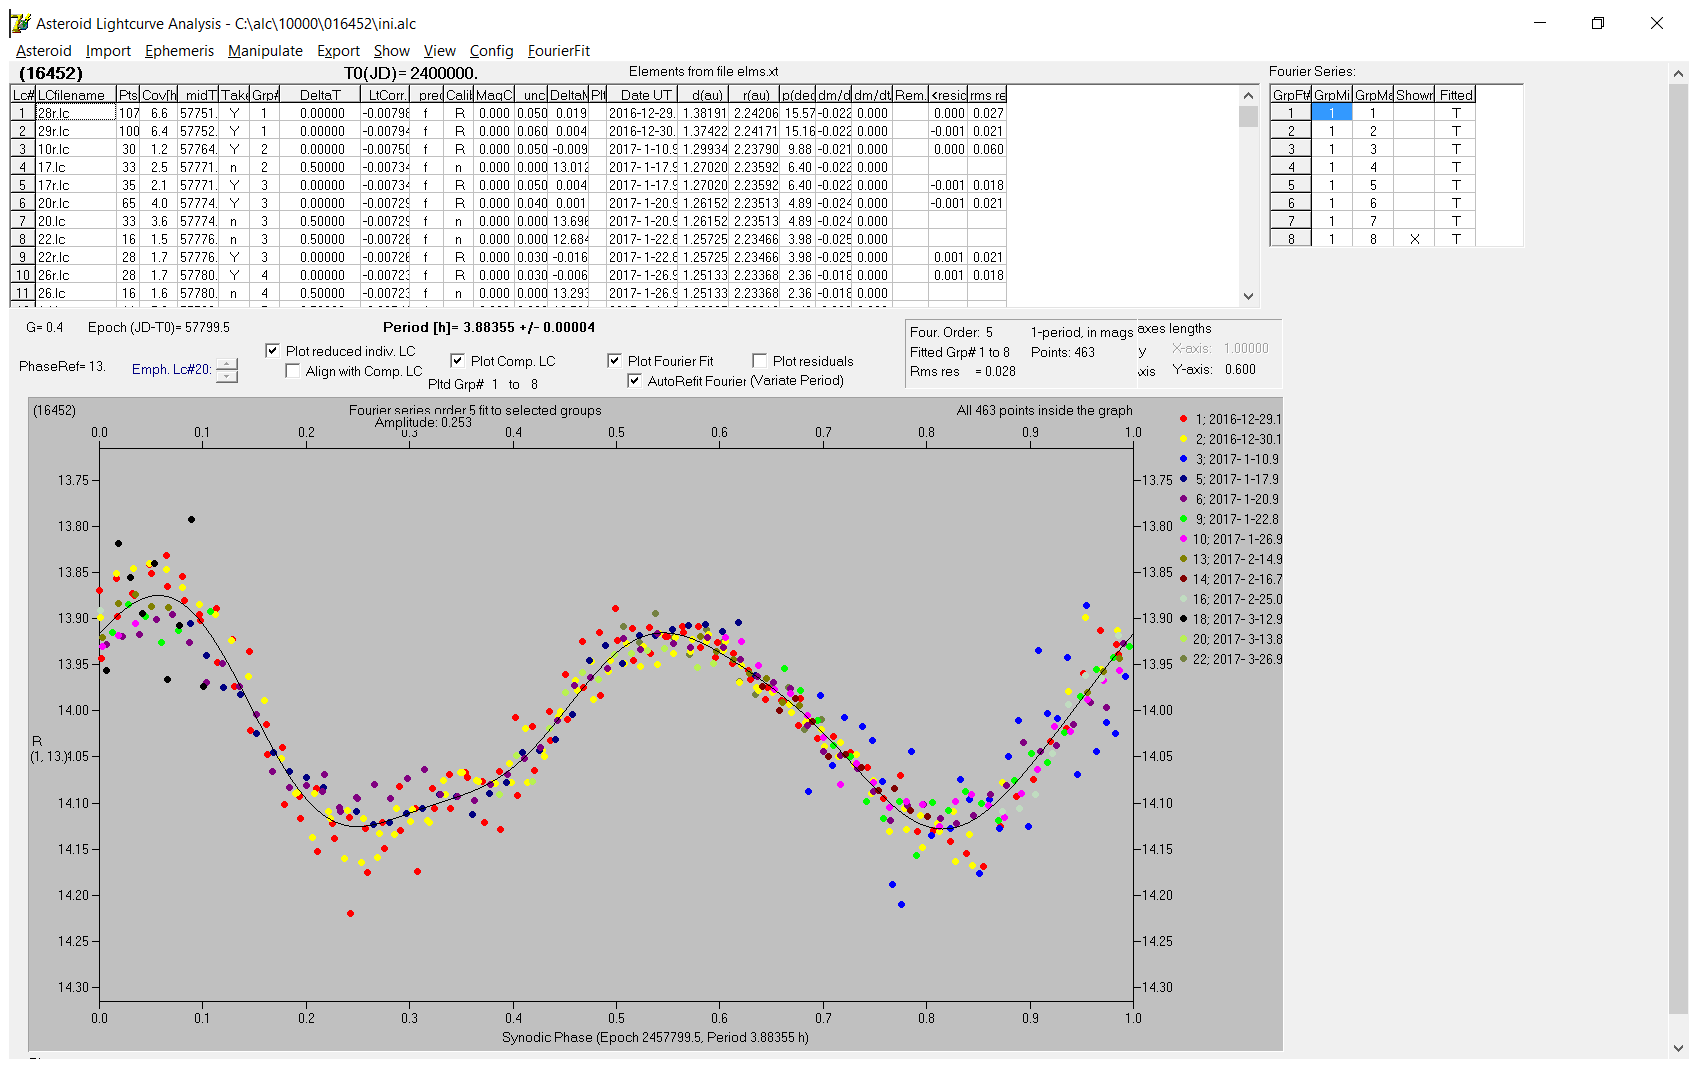
Task: Select lightcurve row 22.lc
Action: 508,239
